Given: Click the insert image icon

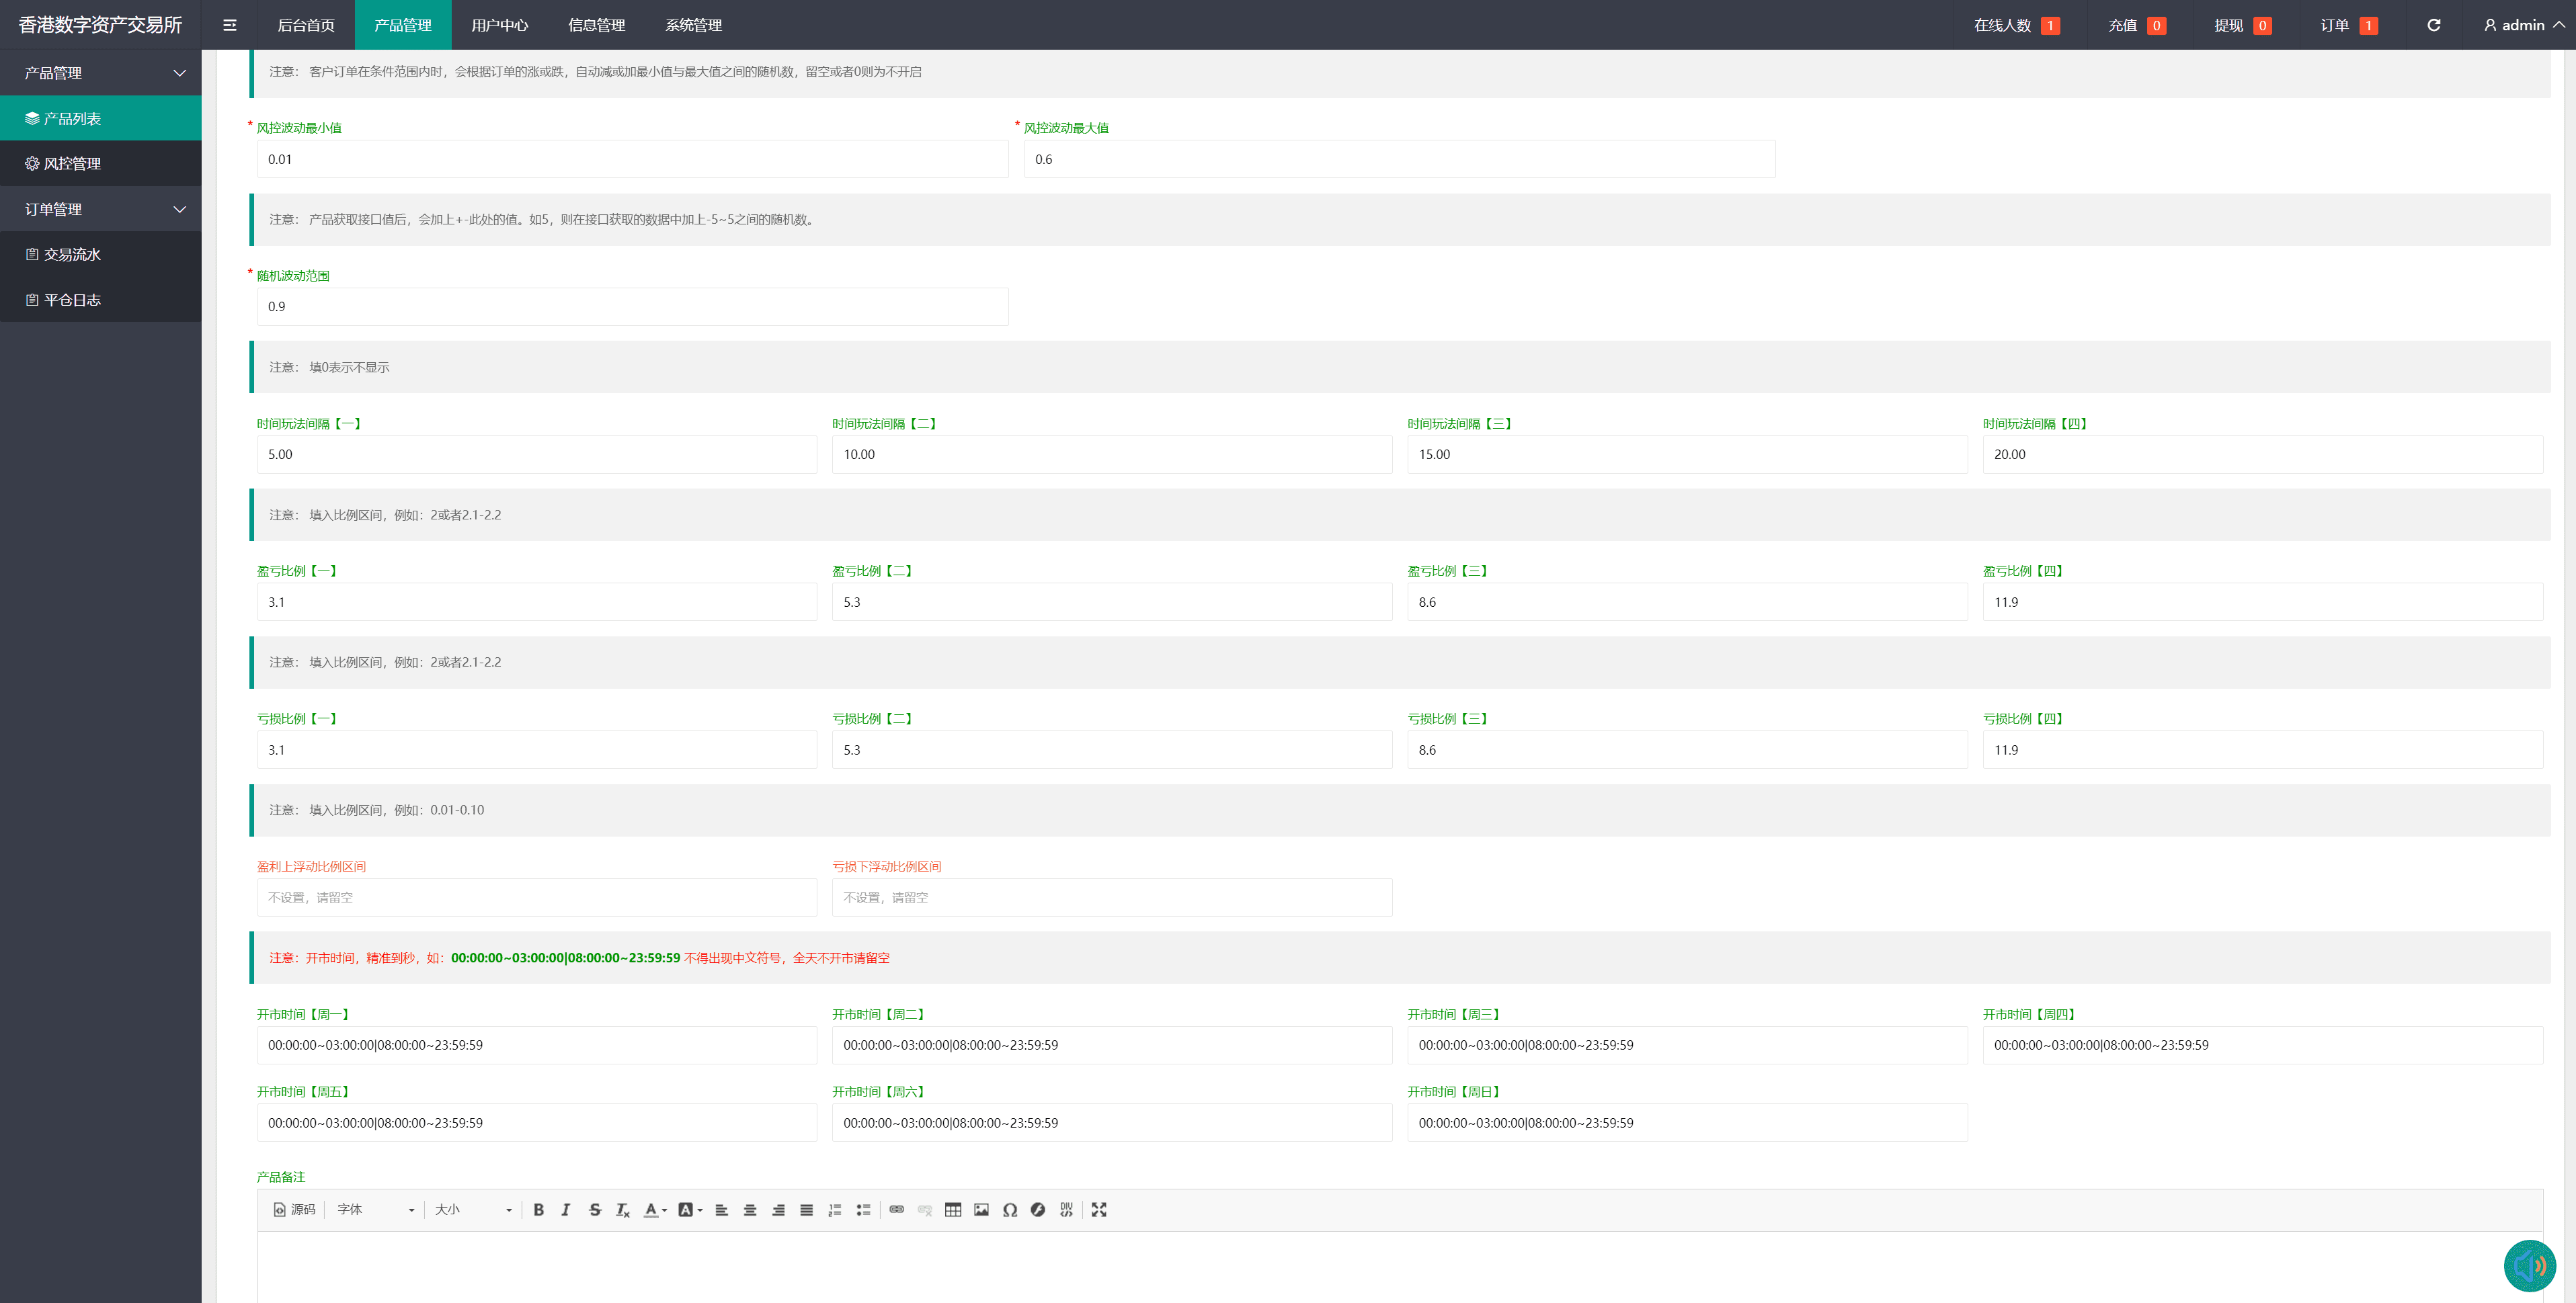Looking at the screenshot, I should 981,1209.
